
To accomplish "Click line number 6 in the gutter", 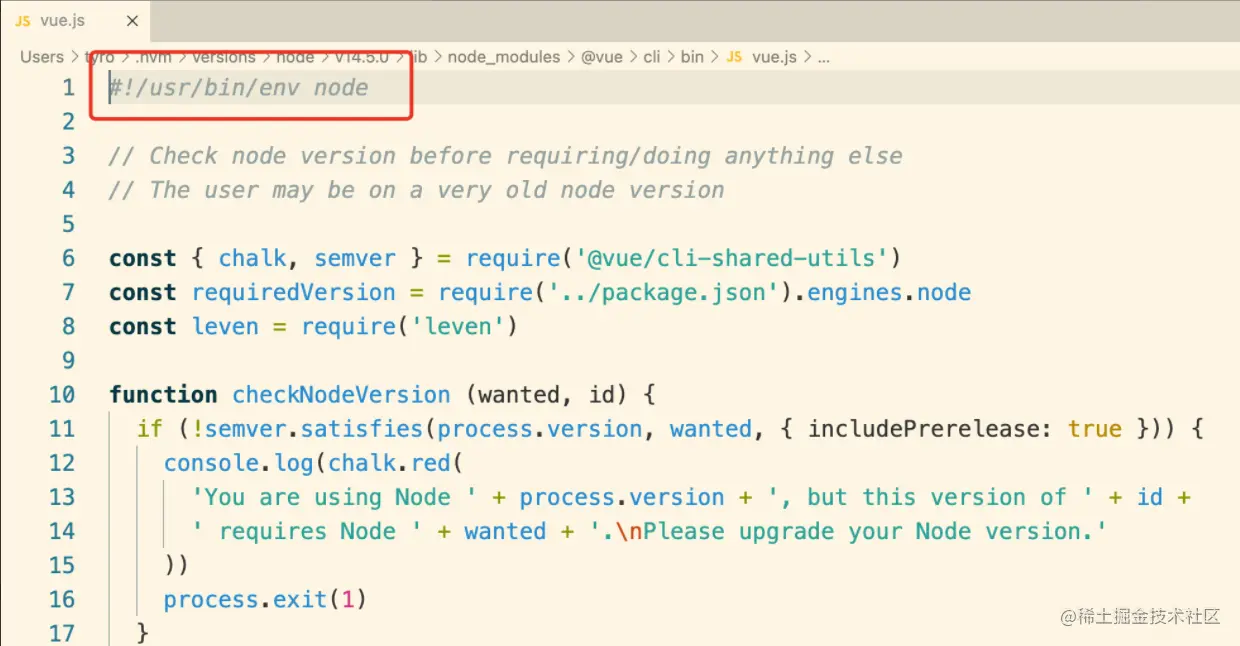I will [x=68, y=258].
